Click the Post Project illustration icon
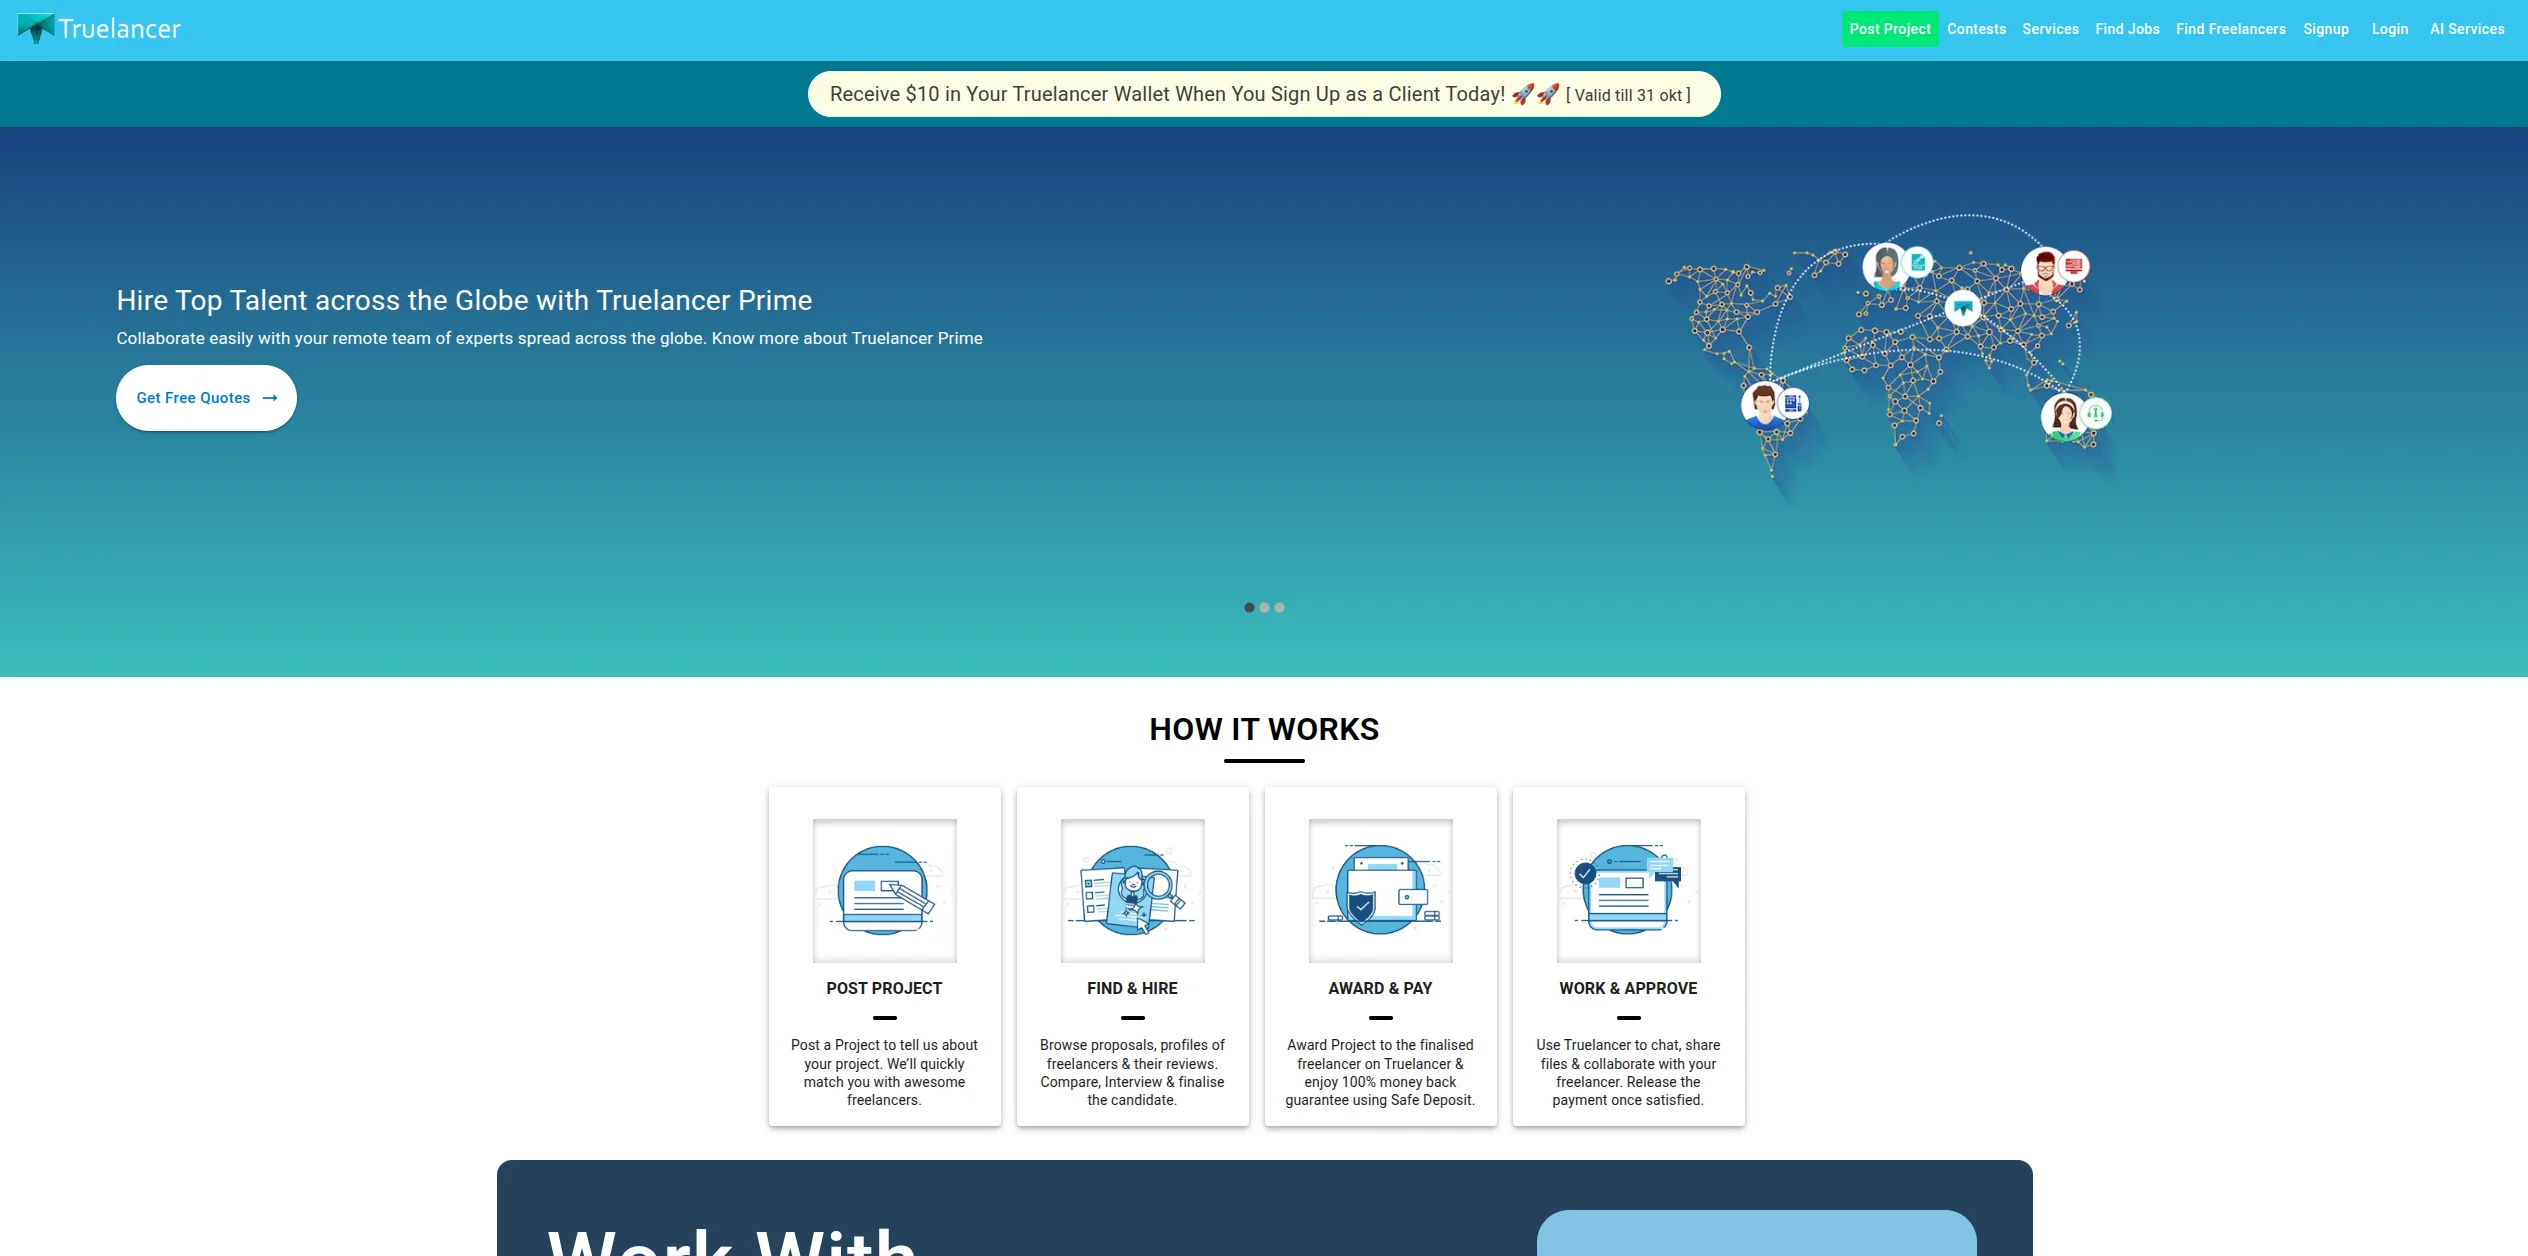Viewport: 2528px width, 1256px height. tap(884, 890)
